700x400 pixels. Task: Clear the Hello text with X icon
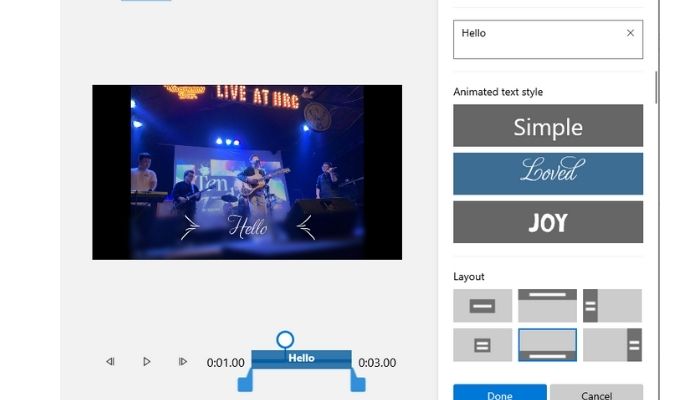(x=630, y=33)
